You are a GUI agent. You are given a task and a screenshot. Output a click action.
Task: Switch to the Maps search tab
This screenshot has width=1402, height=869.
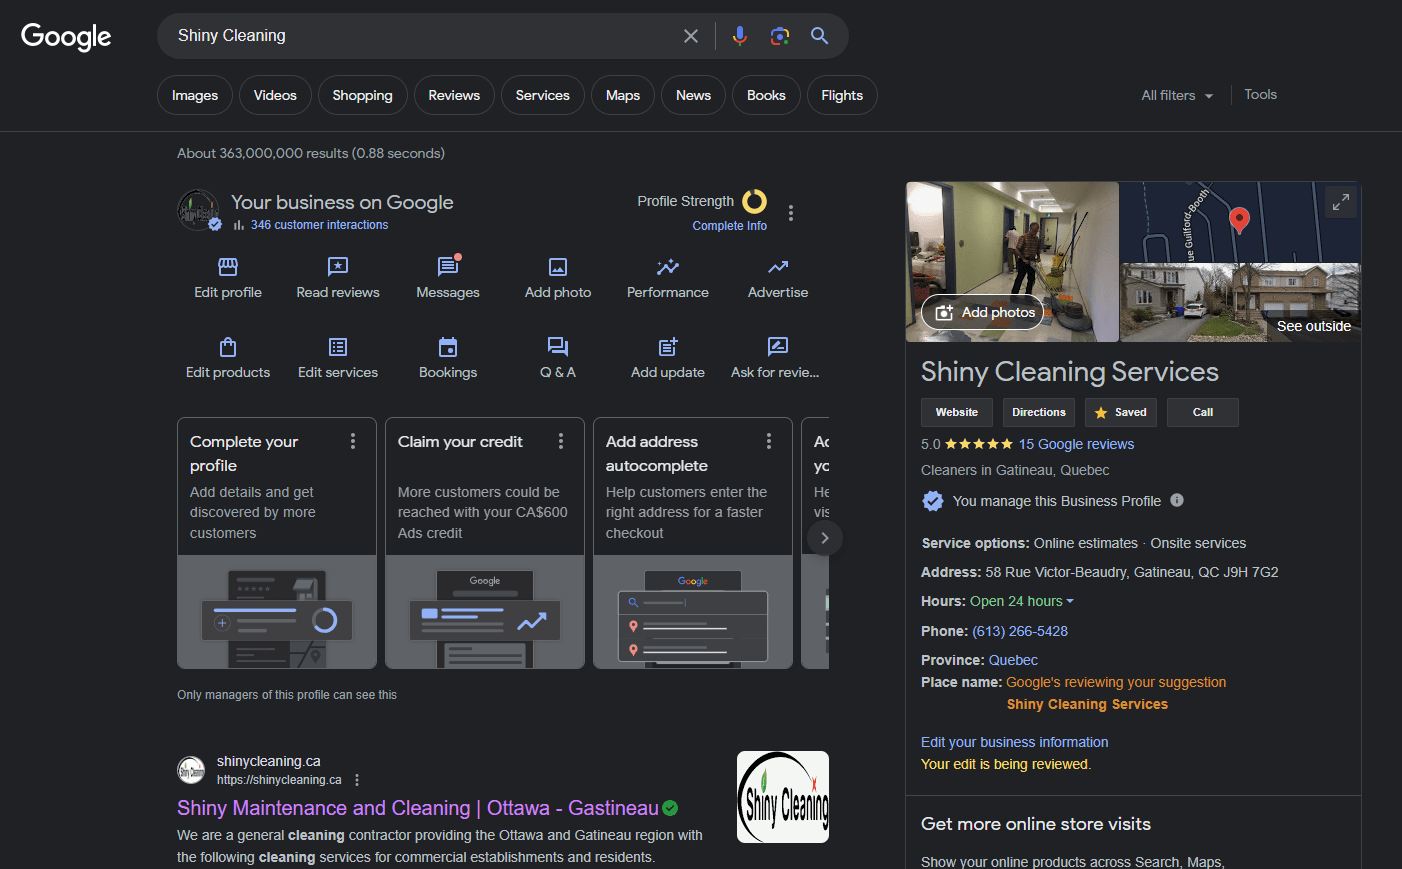622,95
